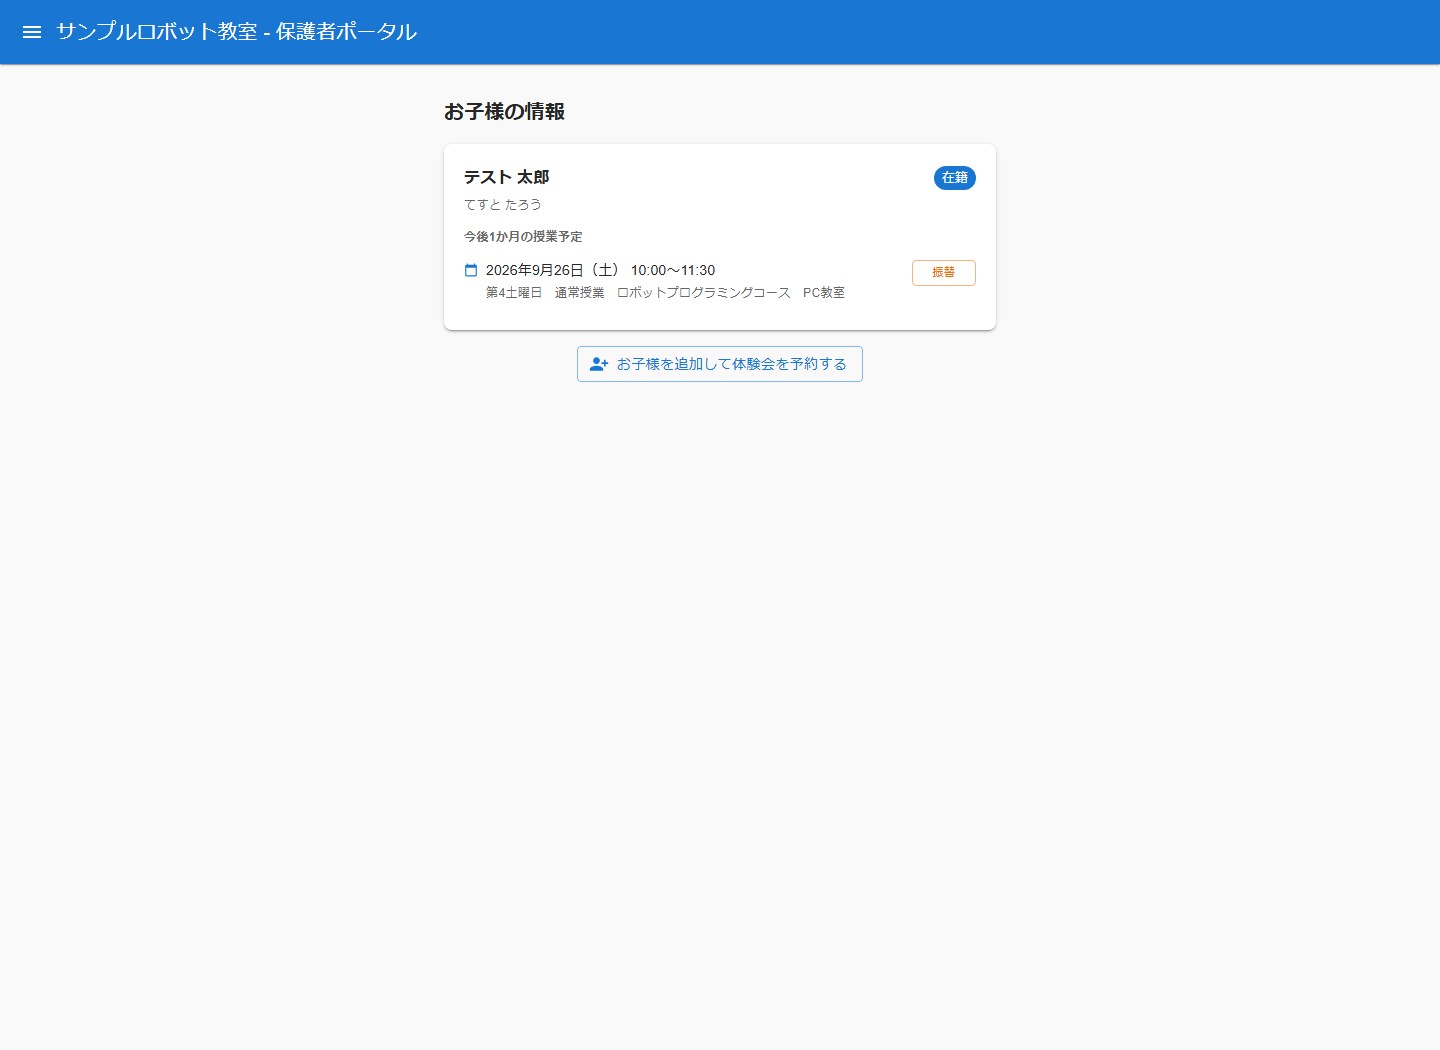Viewport: 1440px width, 1050px height.
Task: Click the lesson date 2026年9月26日（土）
Action: coord(553,270)
